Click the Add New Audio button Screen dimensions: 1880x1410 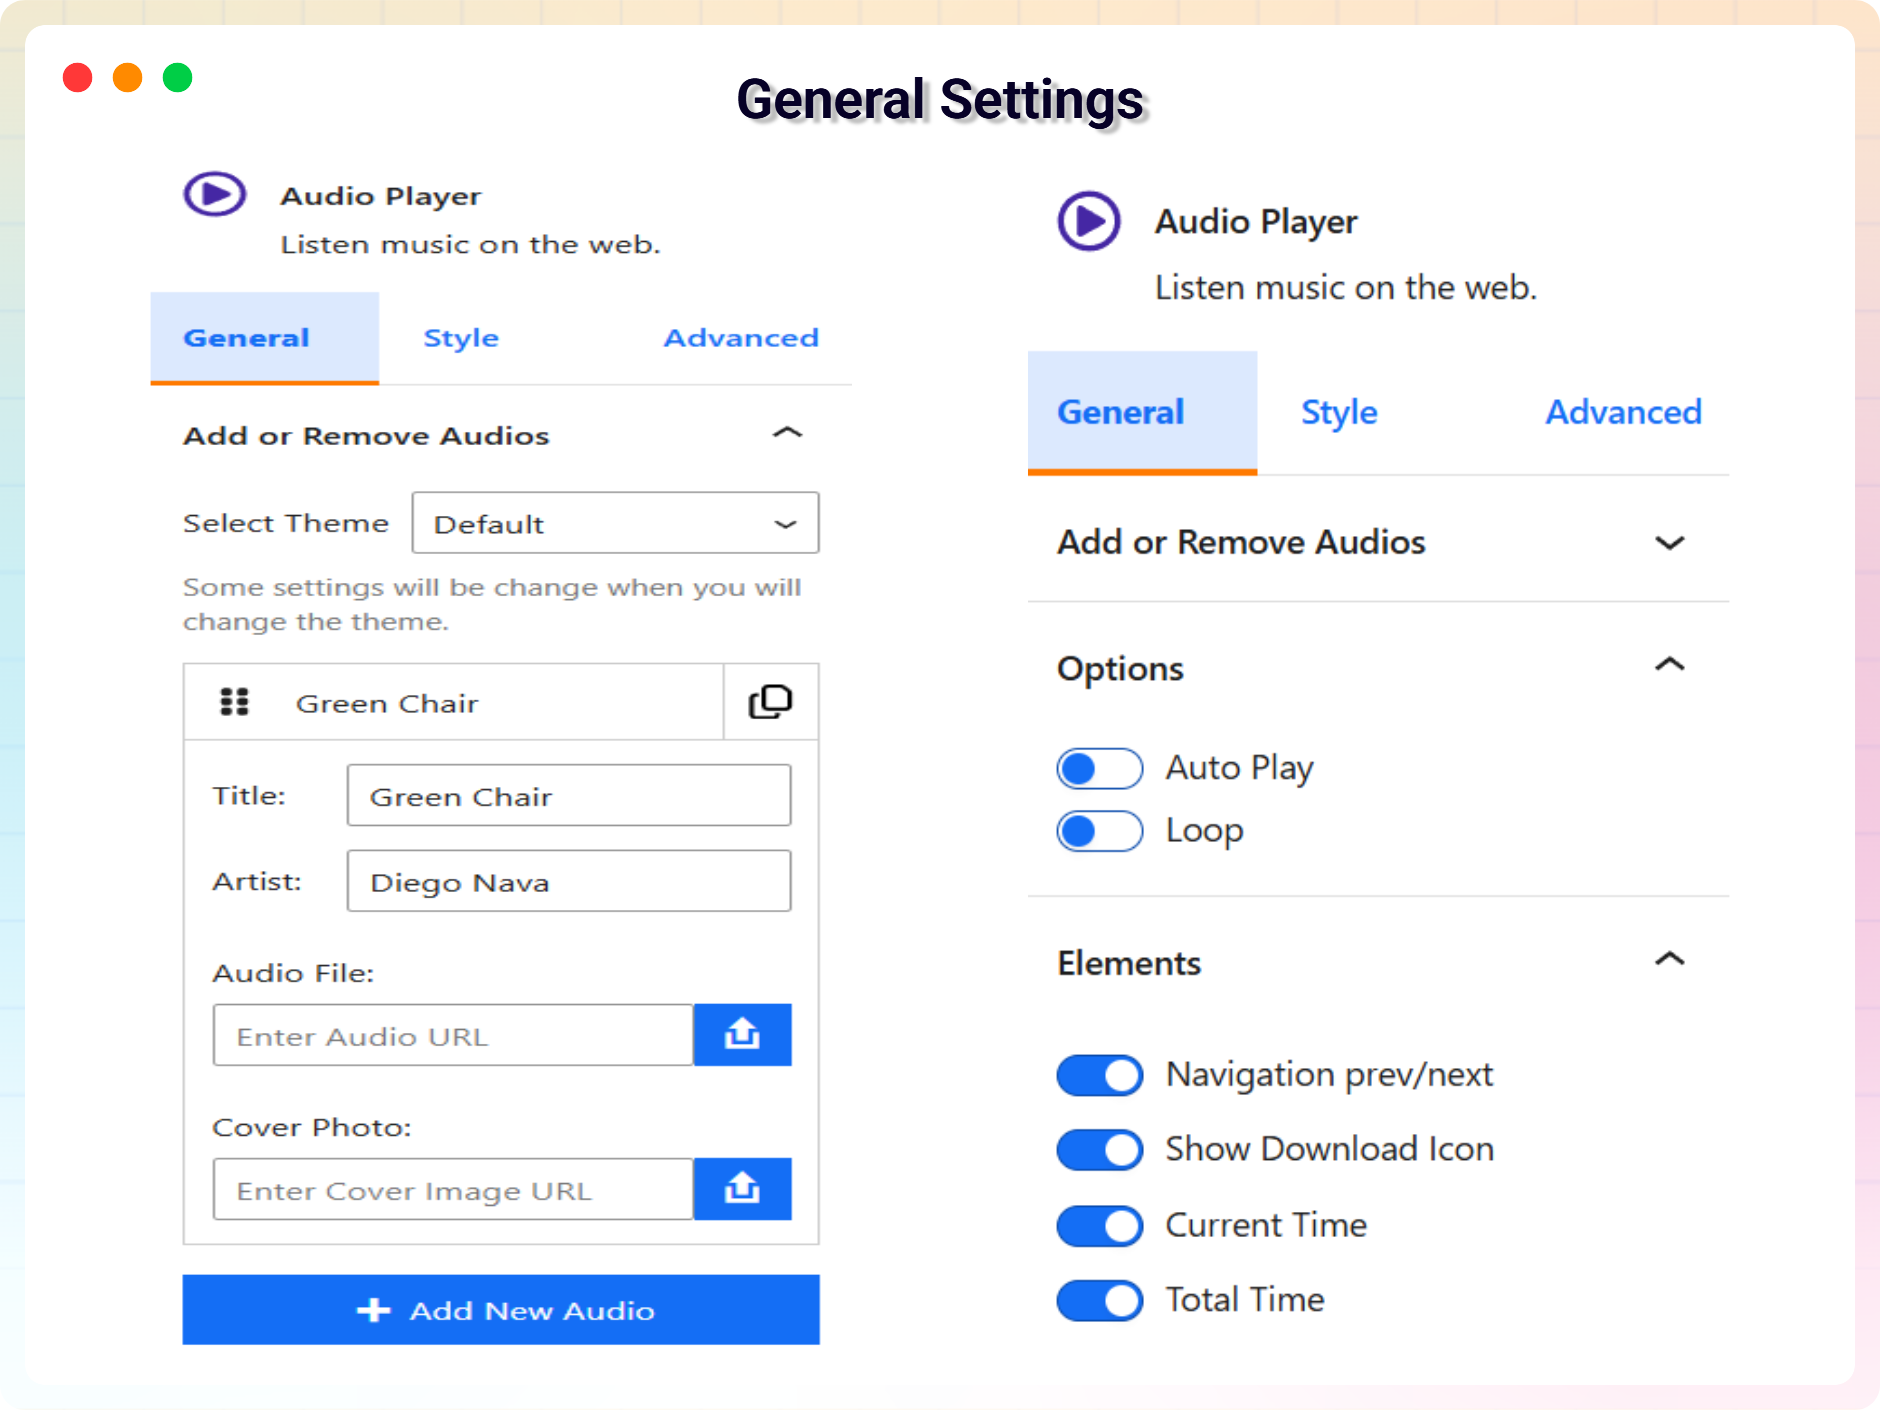point(501,1310)
